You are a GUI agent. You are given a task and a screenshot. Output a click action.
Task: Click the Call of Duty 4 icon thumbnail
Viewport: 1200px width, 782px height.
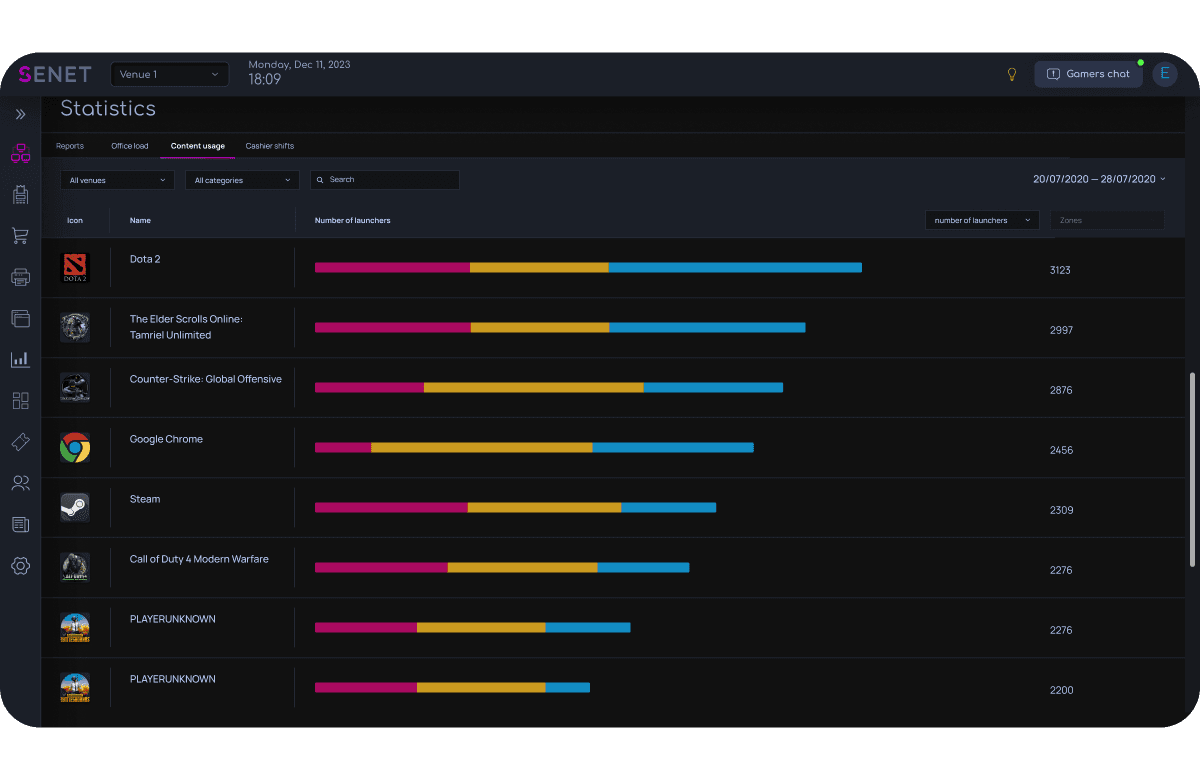75,567
